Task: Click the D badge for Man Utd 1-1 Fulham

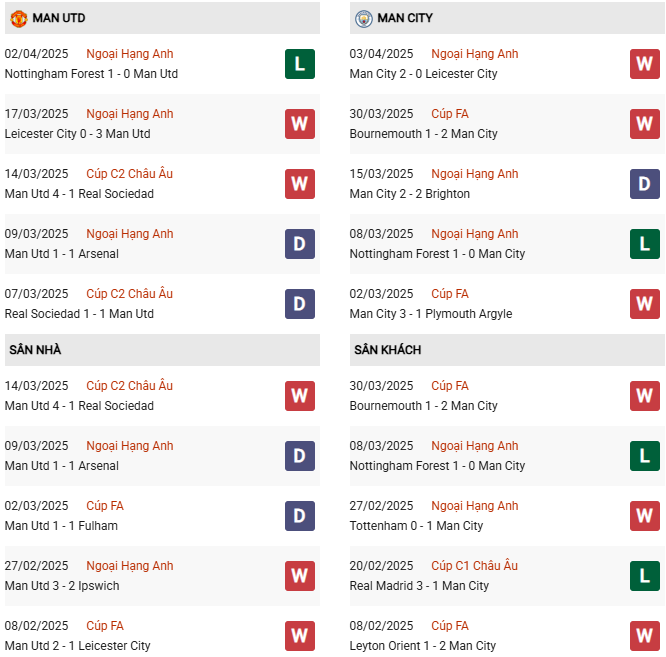Action: click(299, 516)
